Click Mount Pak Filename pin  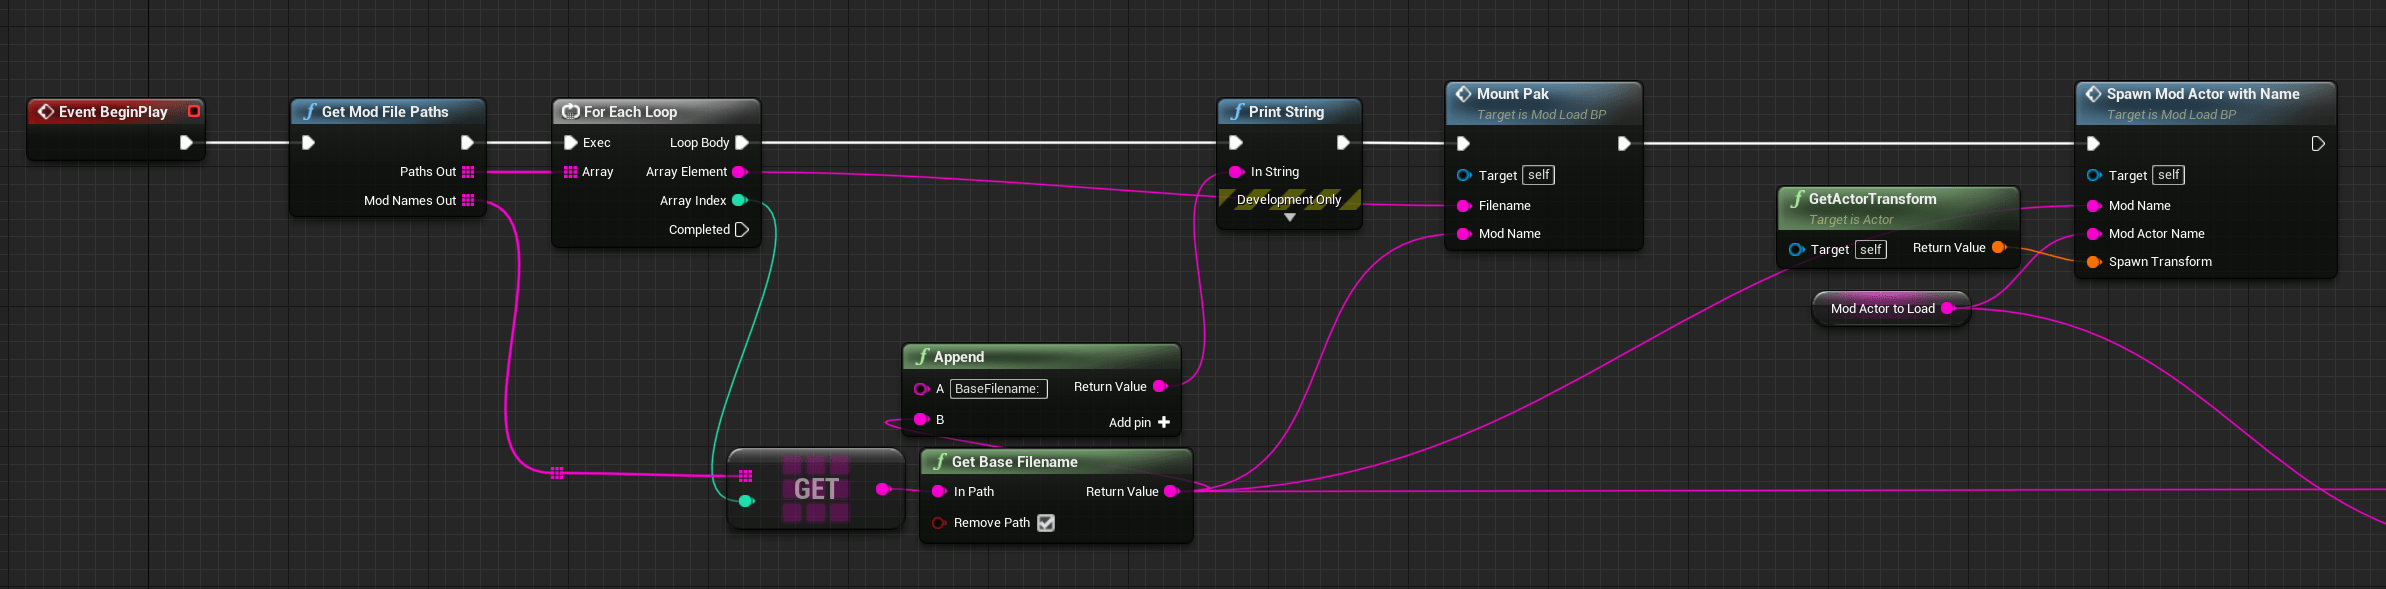click(x=1464, y=206)
